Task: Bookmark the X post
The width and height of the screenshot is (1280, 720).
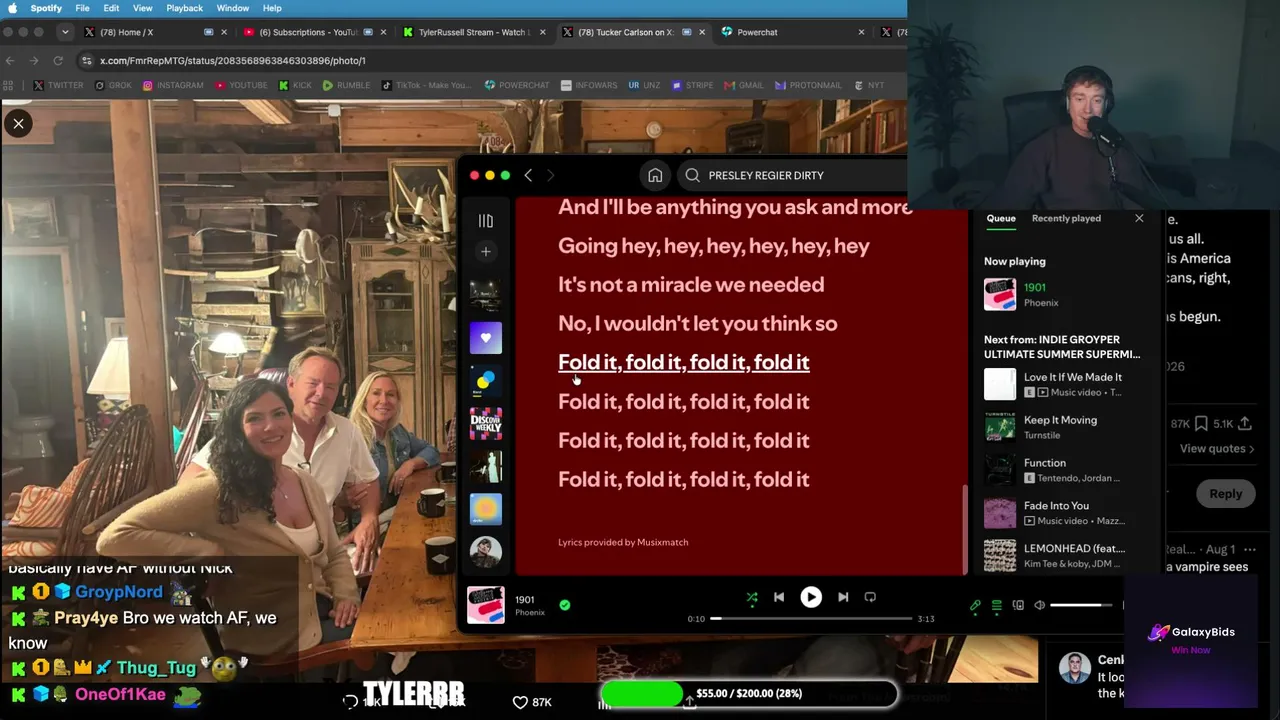Action: (x=1201, y=424)
